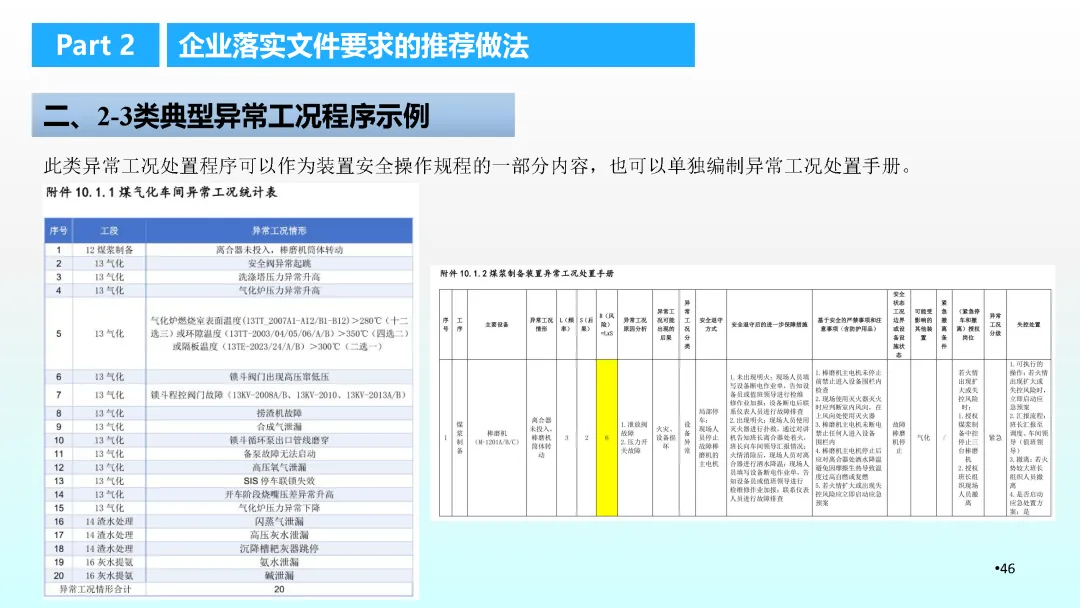Click the '工段' column header

tap(109, 231)
